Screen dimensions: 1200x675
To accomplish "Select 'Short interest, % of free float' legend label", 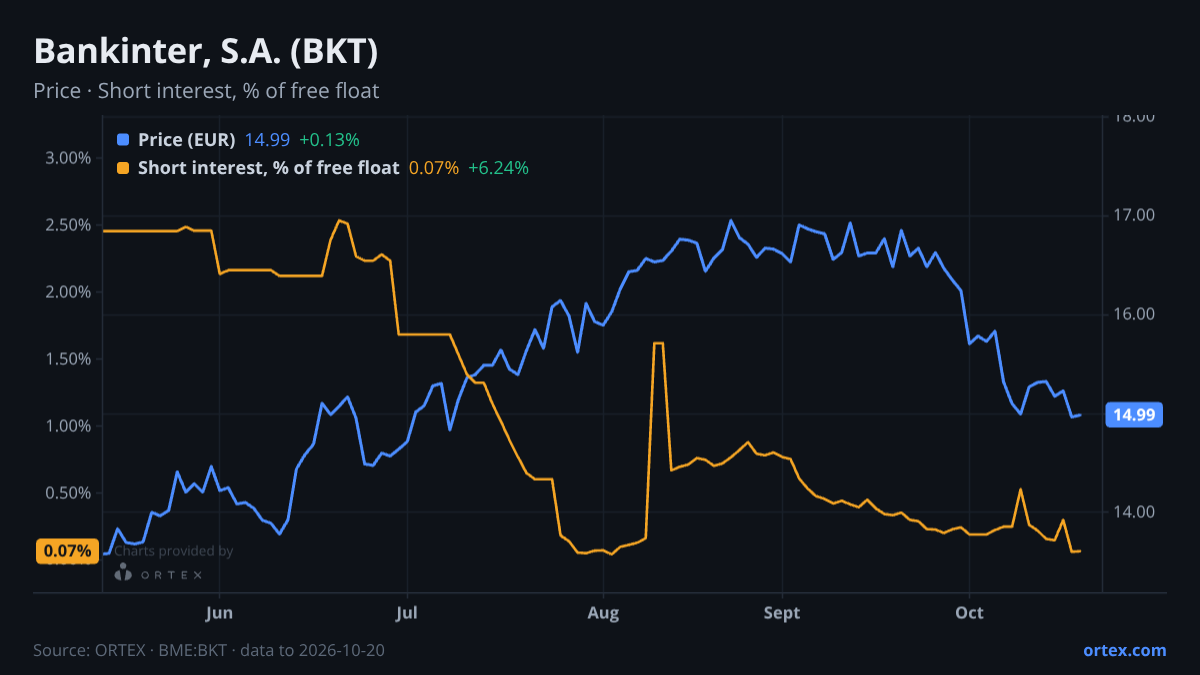I will tap(269, 168).
